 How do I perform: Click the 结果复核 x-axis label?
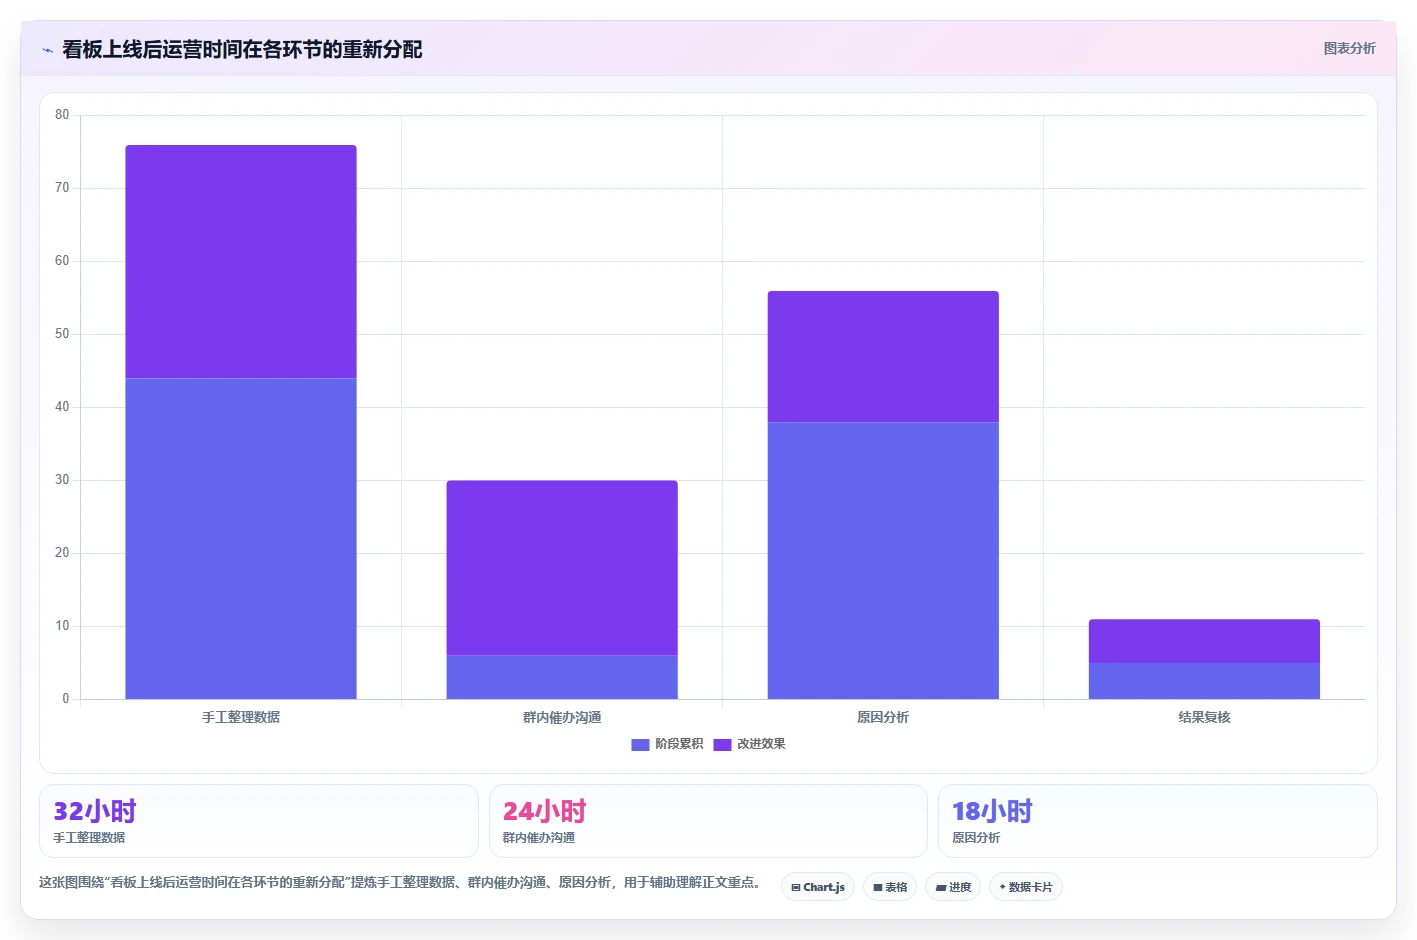[x=1204, y=717]
